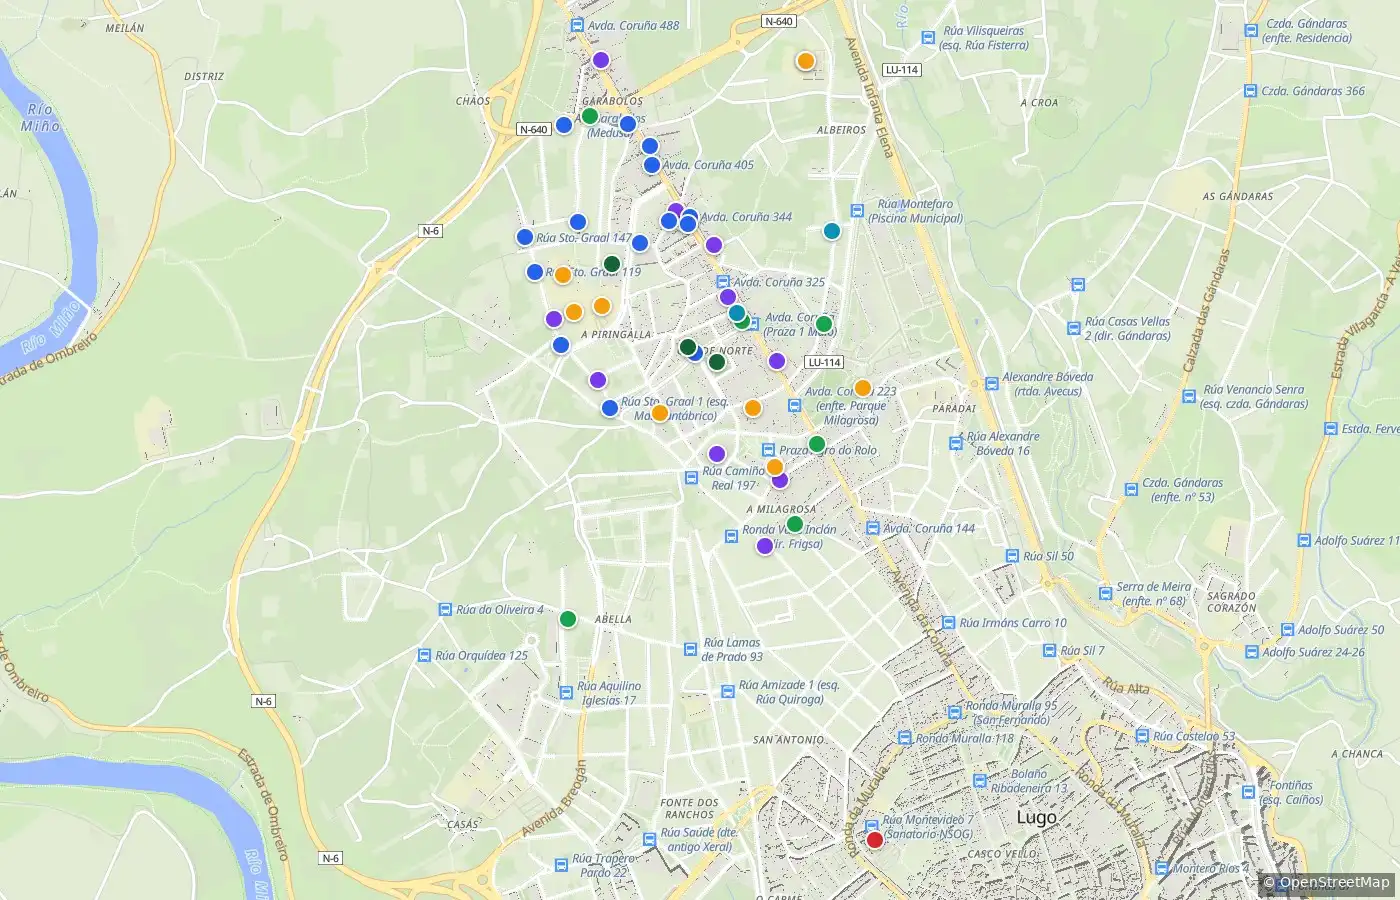Viewport: 1400px width, 900px height.
Task: Click the Adolfo Suárez 24-26 bus stop icon
Action: click(1252, 653)
